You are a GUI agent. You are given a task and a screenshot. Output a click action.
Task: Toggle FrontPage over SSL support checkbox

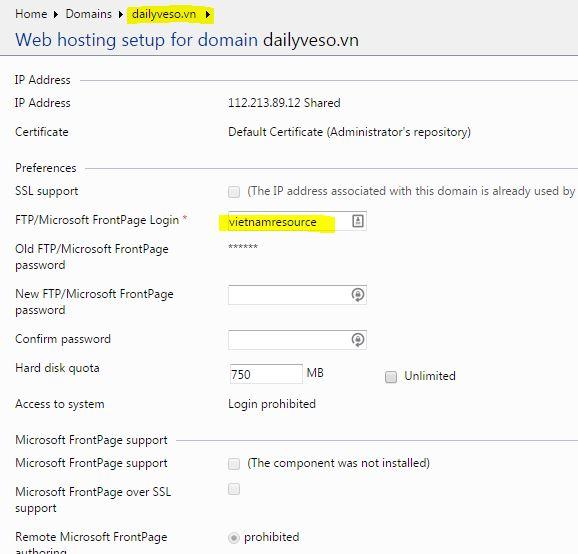234,489
